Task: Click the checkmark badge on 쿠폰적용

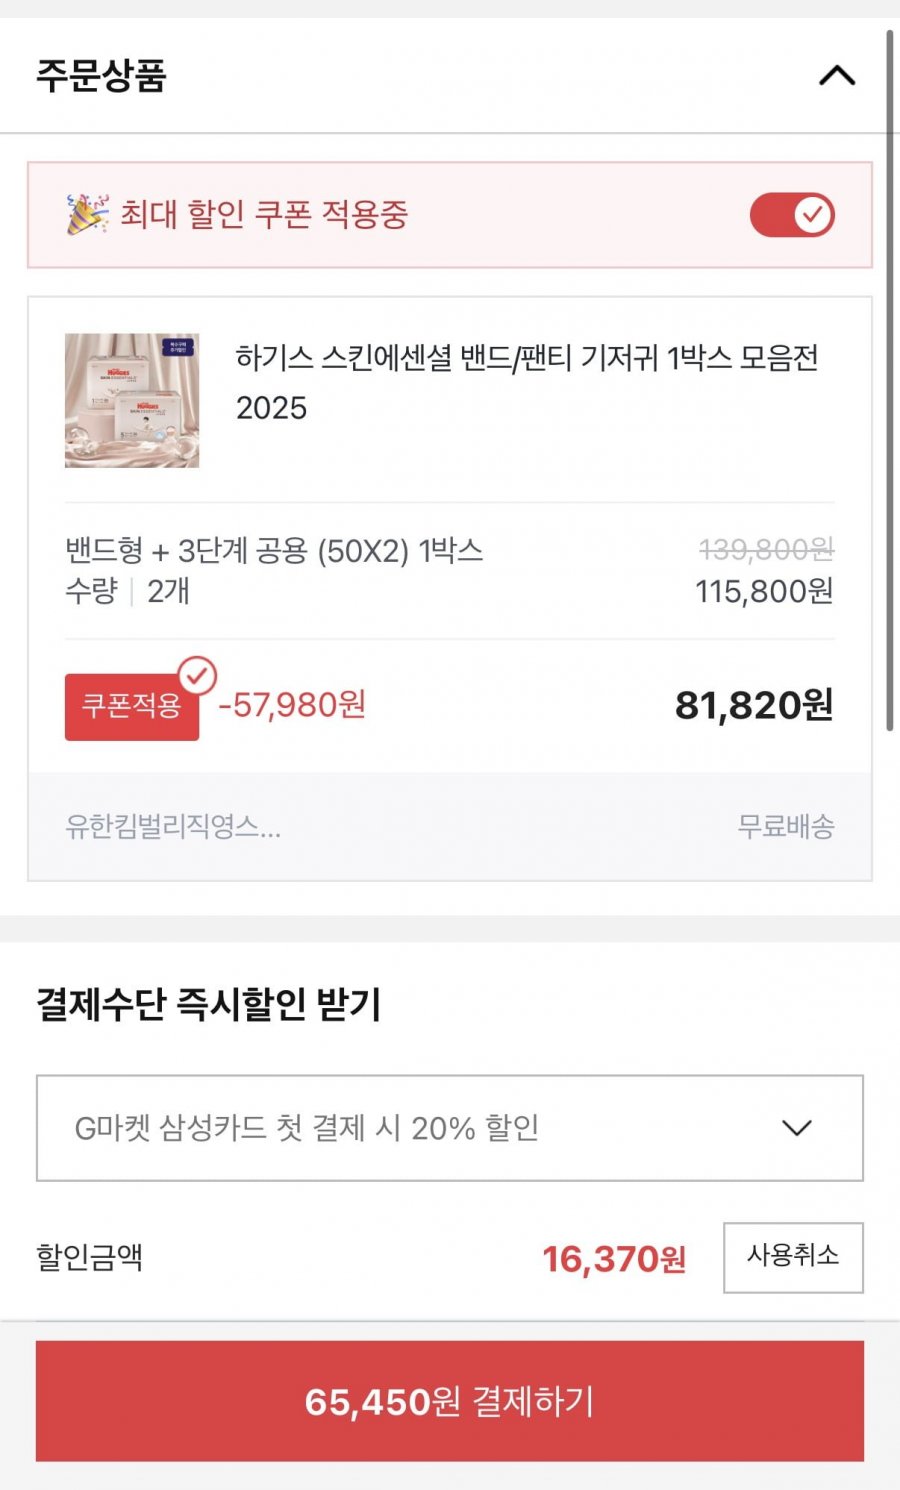Action: click(197, 675)
